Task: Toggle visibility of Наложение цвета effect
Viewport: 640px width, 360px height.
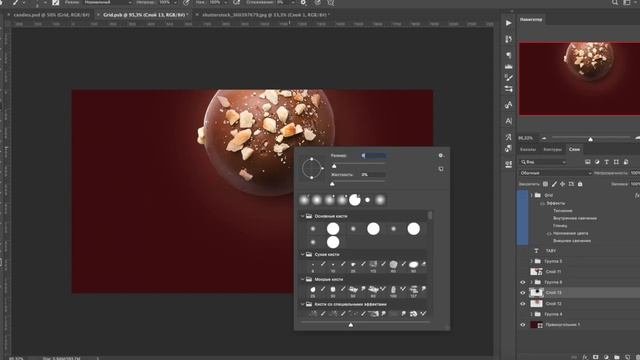Action: 549,233
